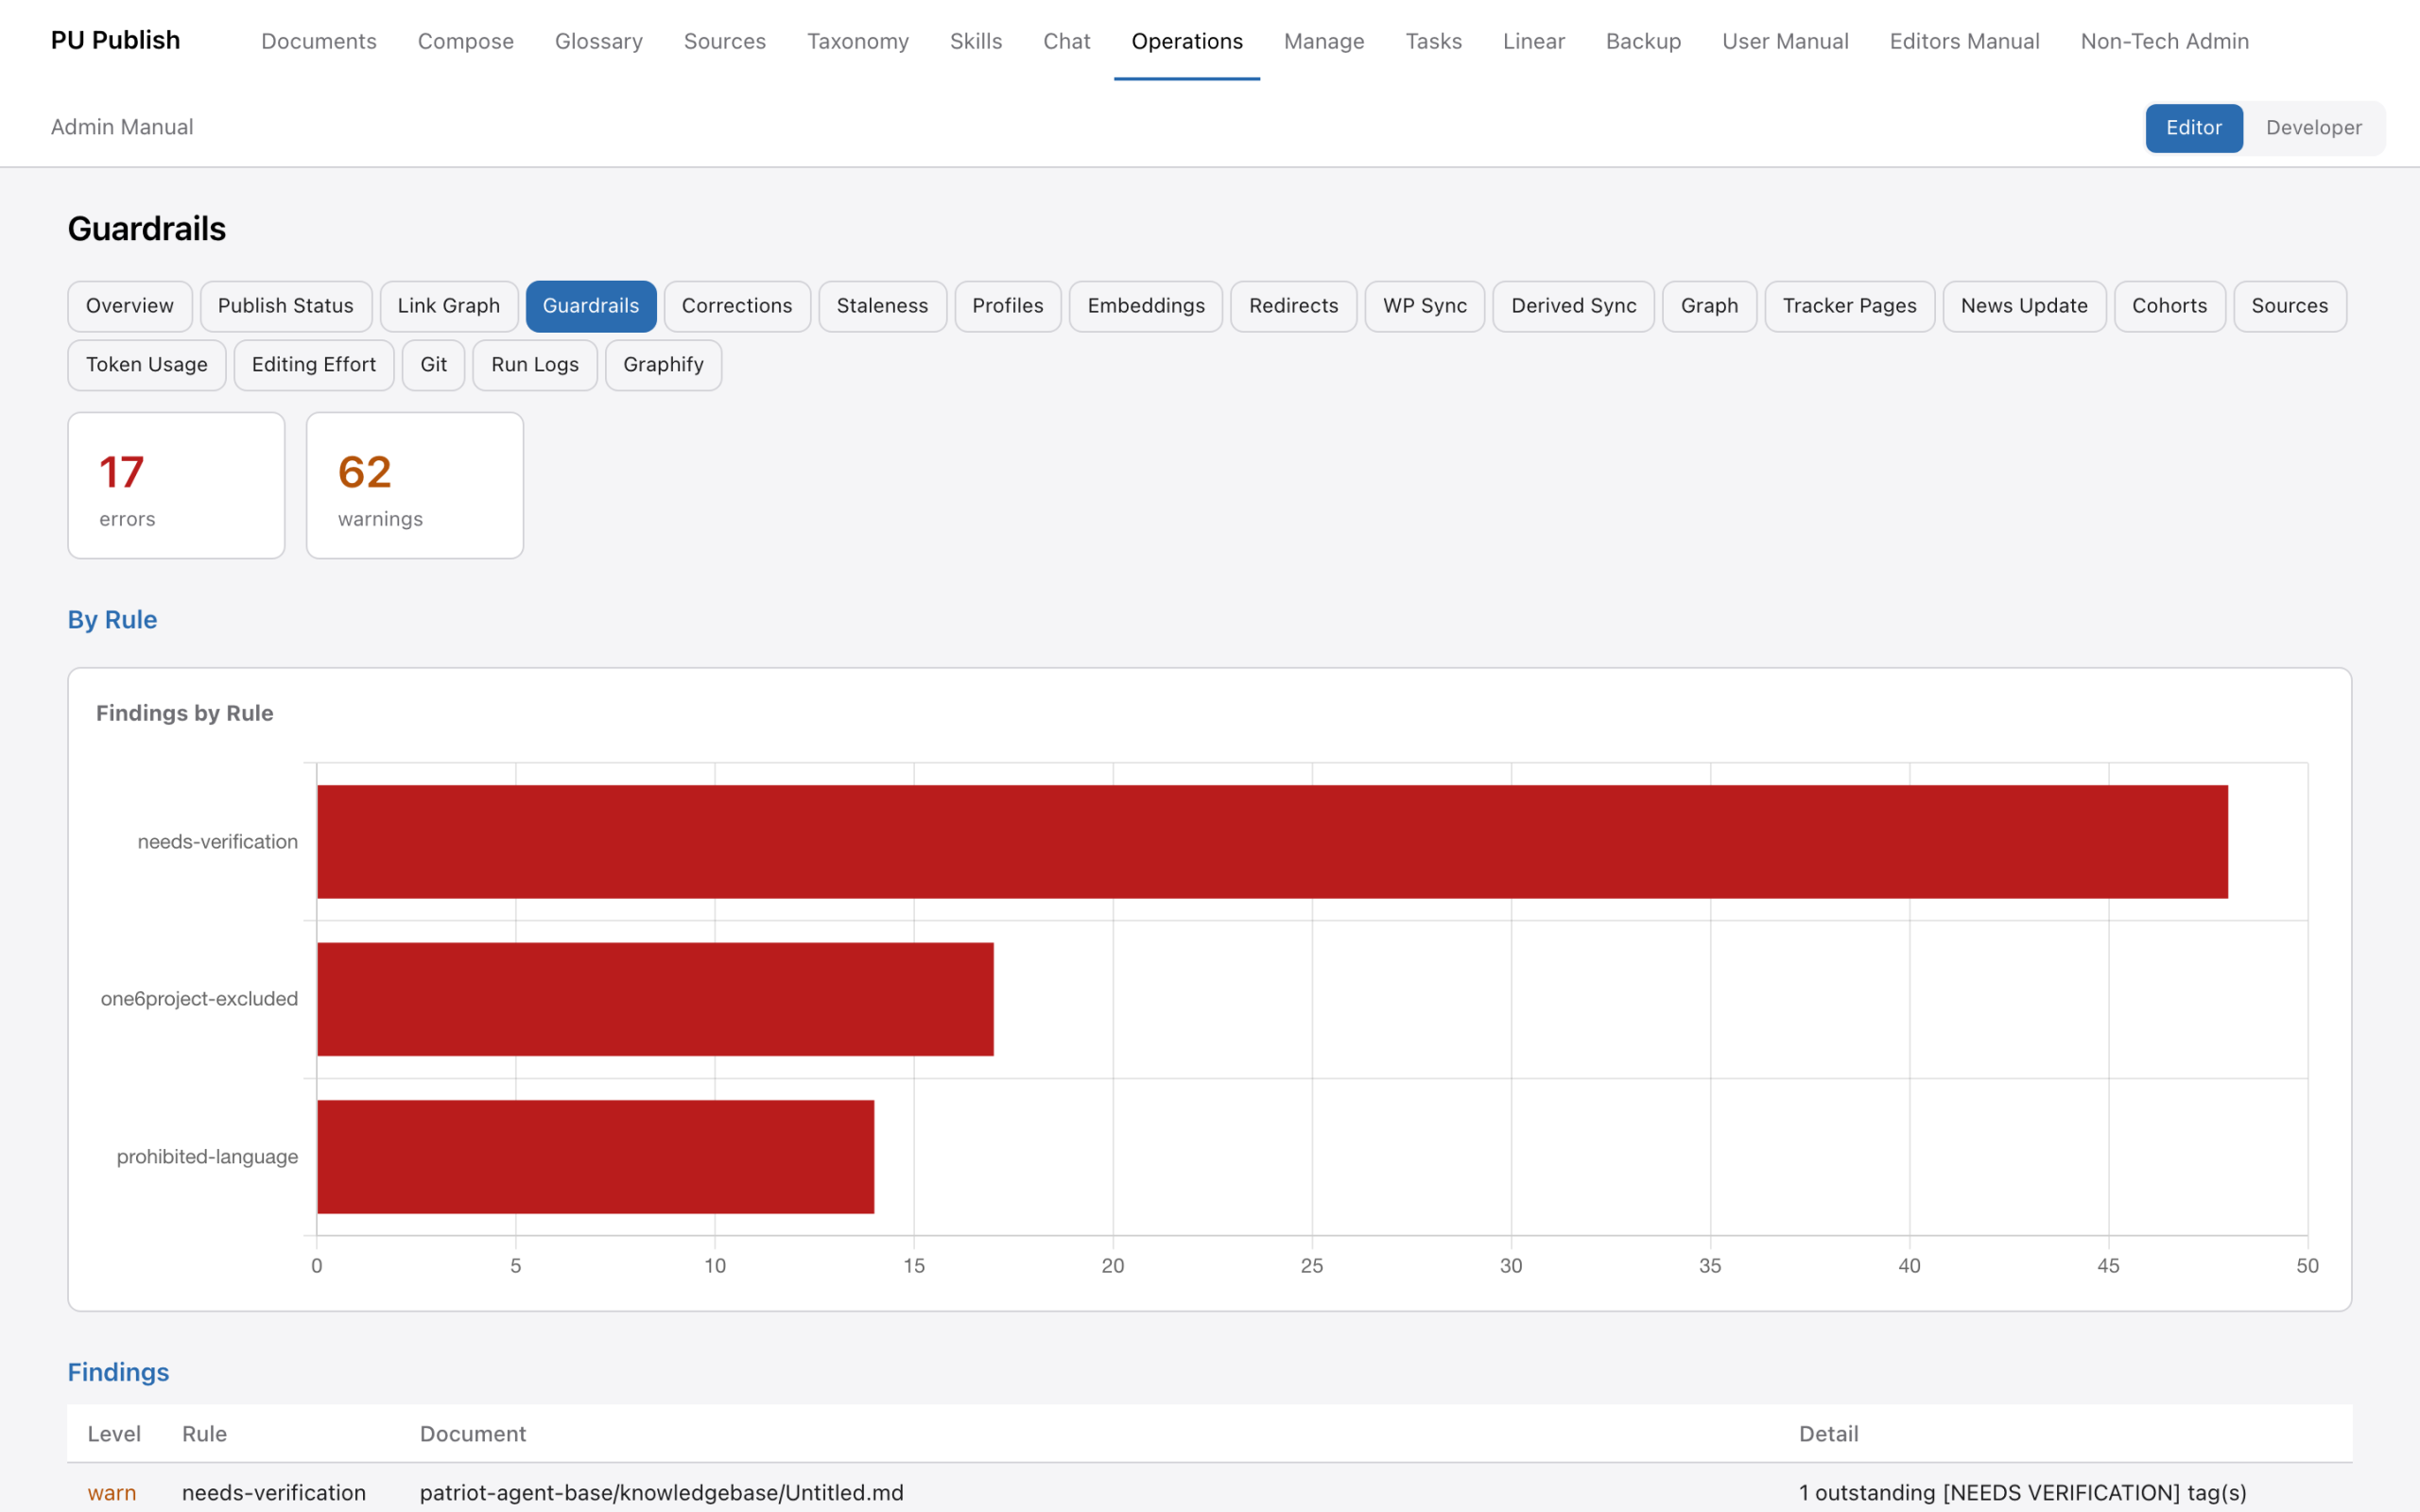This screenshot has width=2420, height=1512.
Task: Click the PU Publish logo
Action: pyautogui.click(x=116, y=40)
